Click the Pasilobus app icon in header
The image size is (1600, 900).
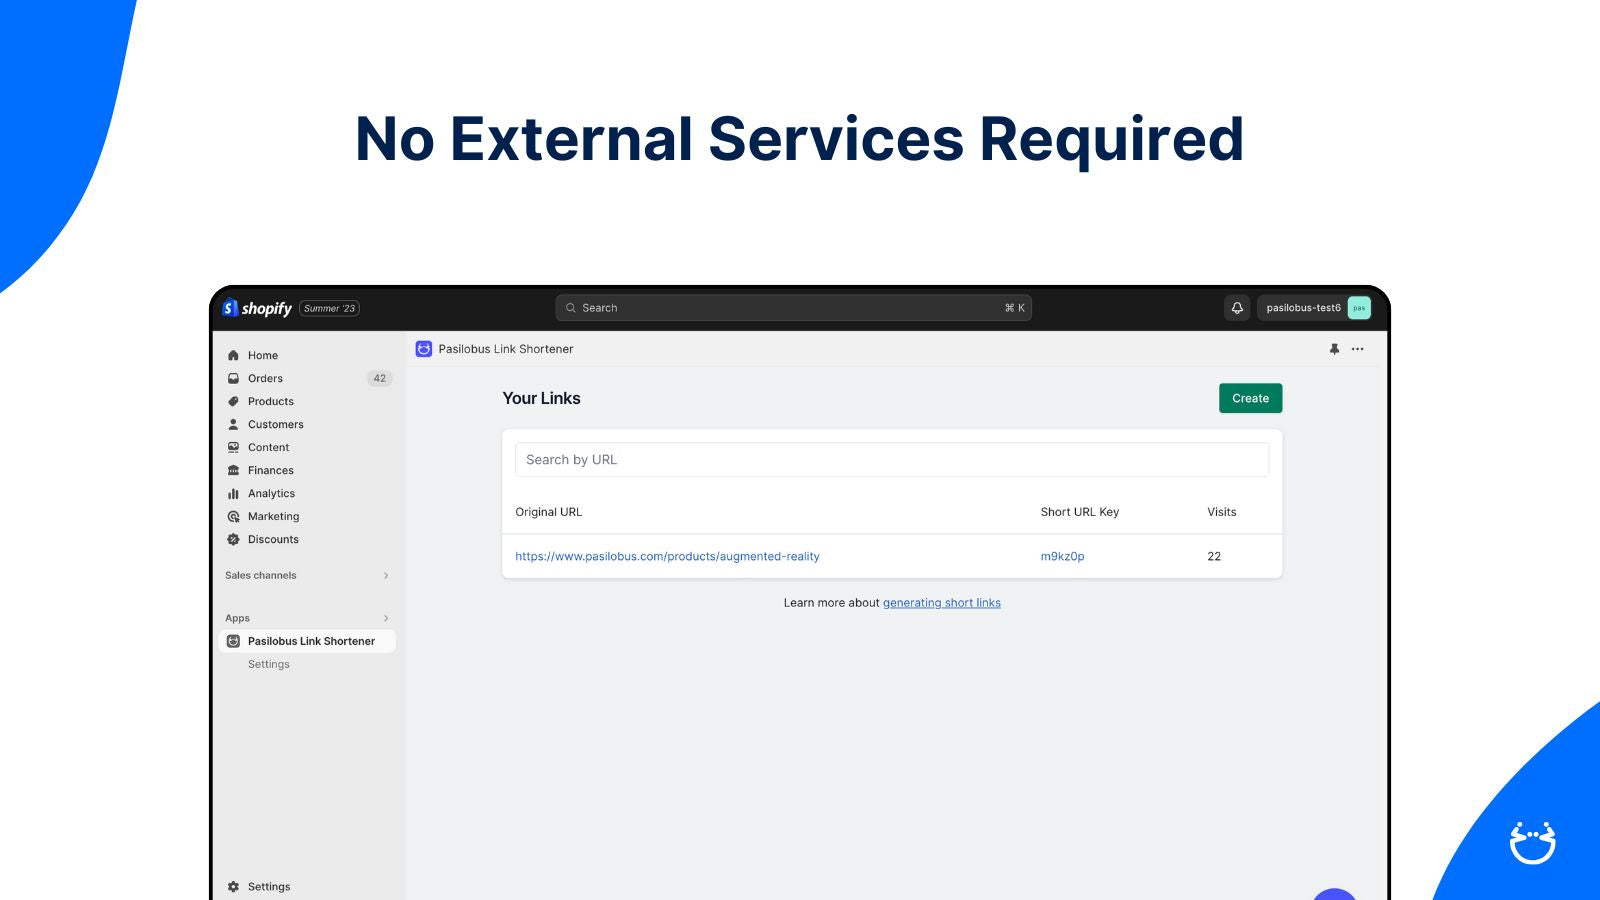point(424,349)
